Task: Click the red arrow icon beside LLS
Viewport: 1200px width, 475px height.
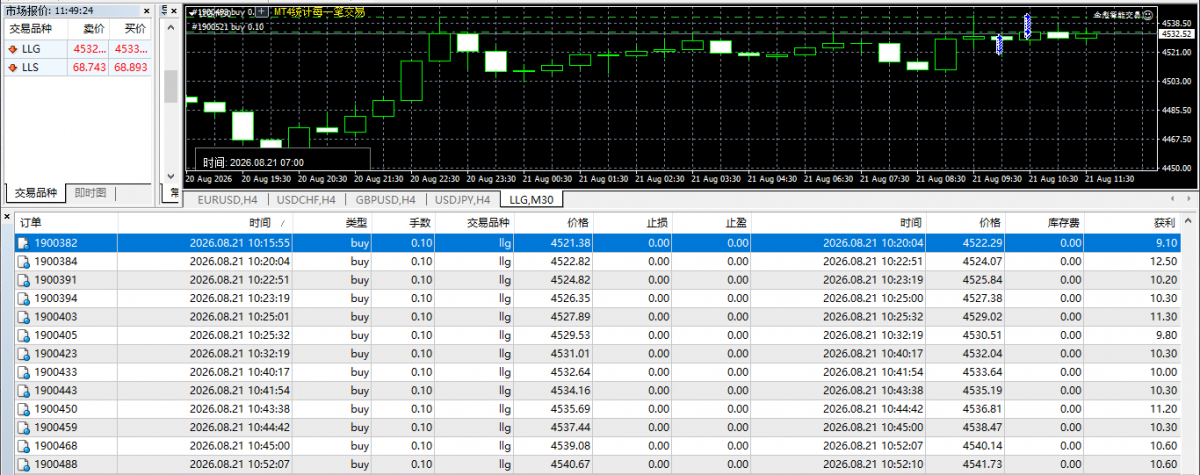Action: click(x=13, y=67)
